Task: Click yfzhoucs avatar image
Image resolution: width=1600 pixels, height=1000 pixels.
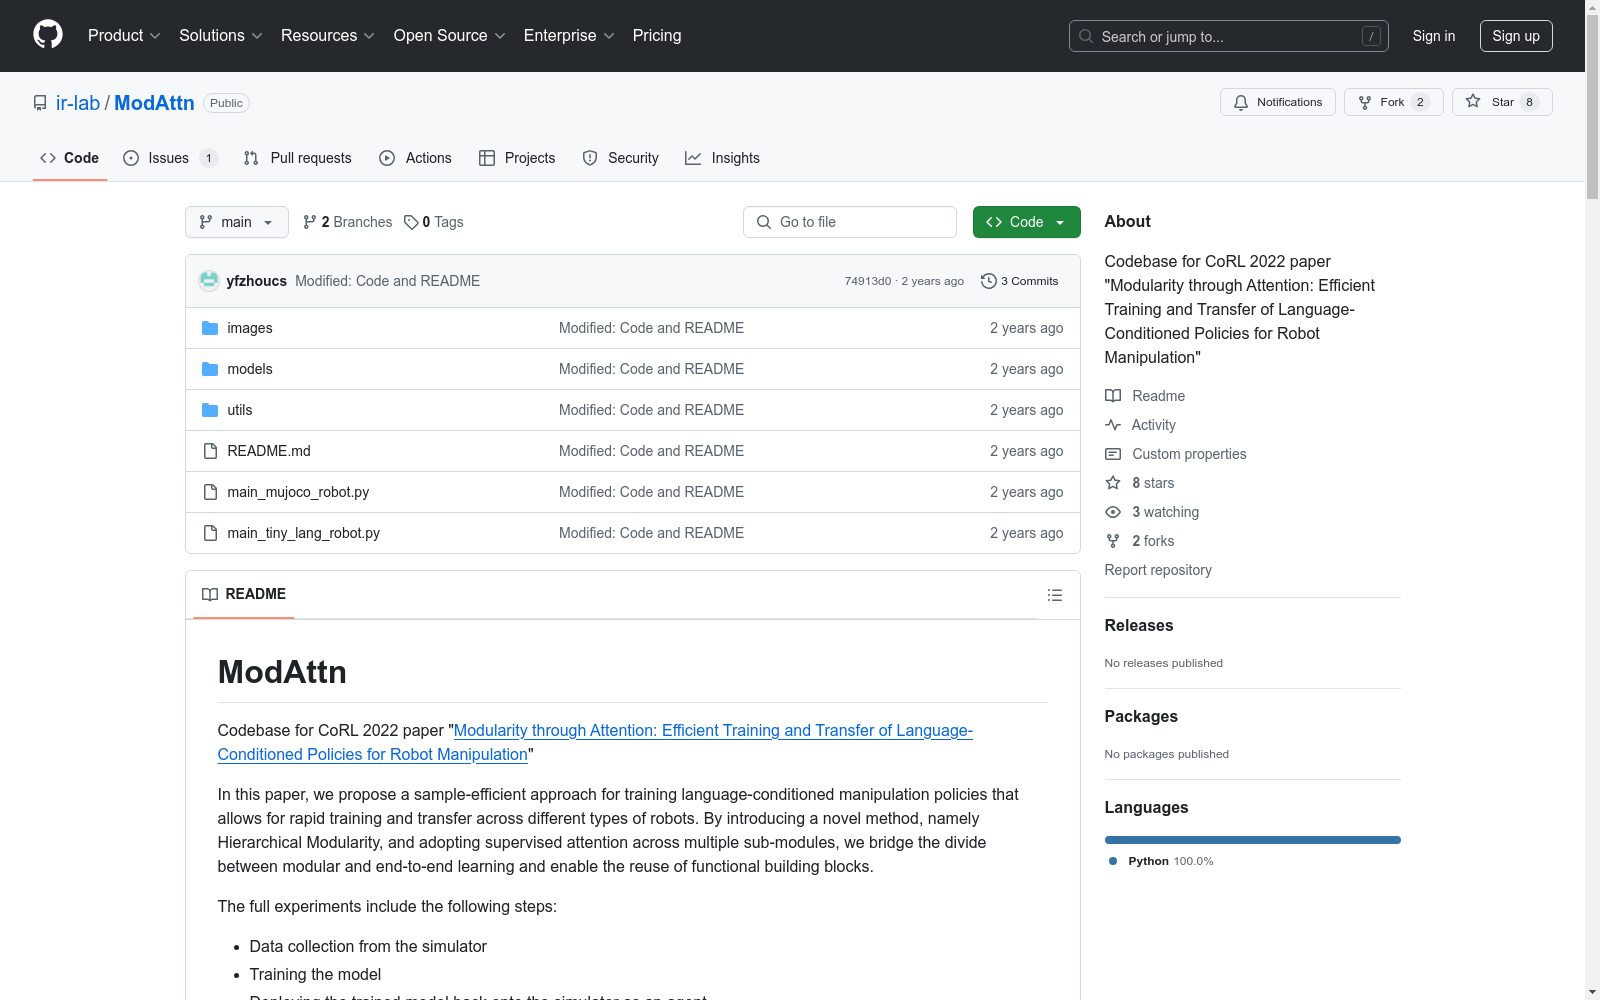Action: tap(209, 281)
